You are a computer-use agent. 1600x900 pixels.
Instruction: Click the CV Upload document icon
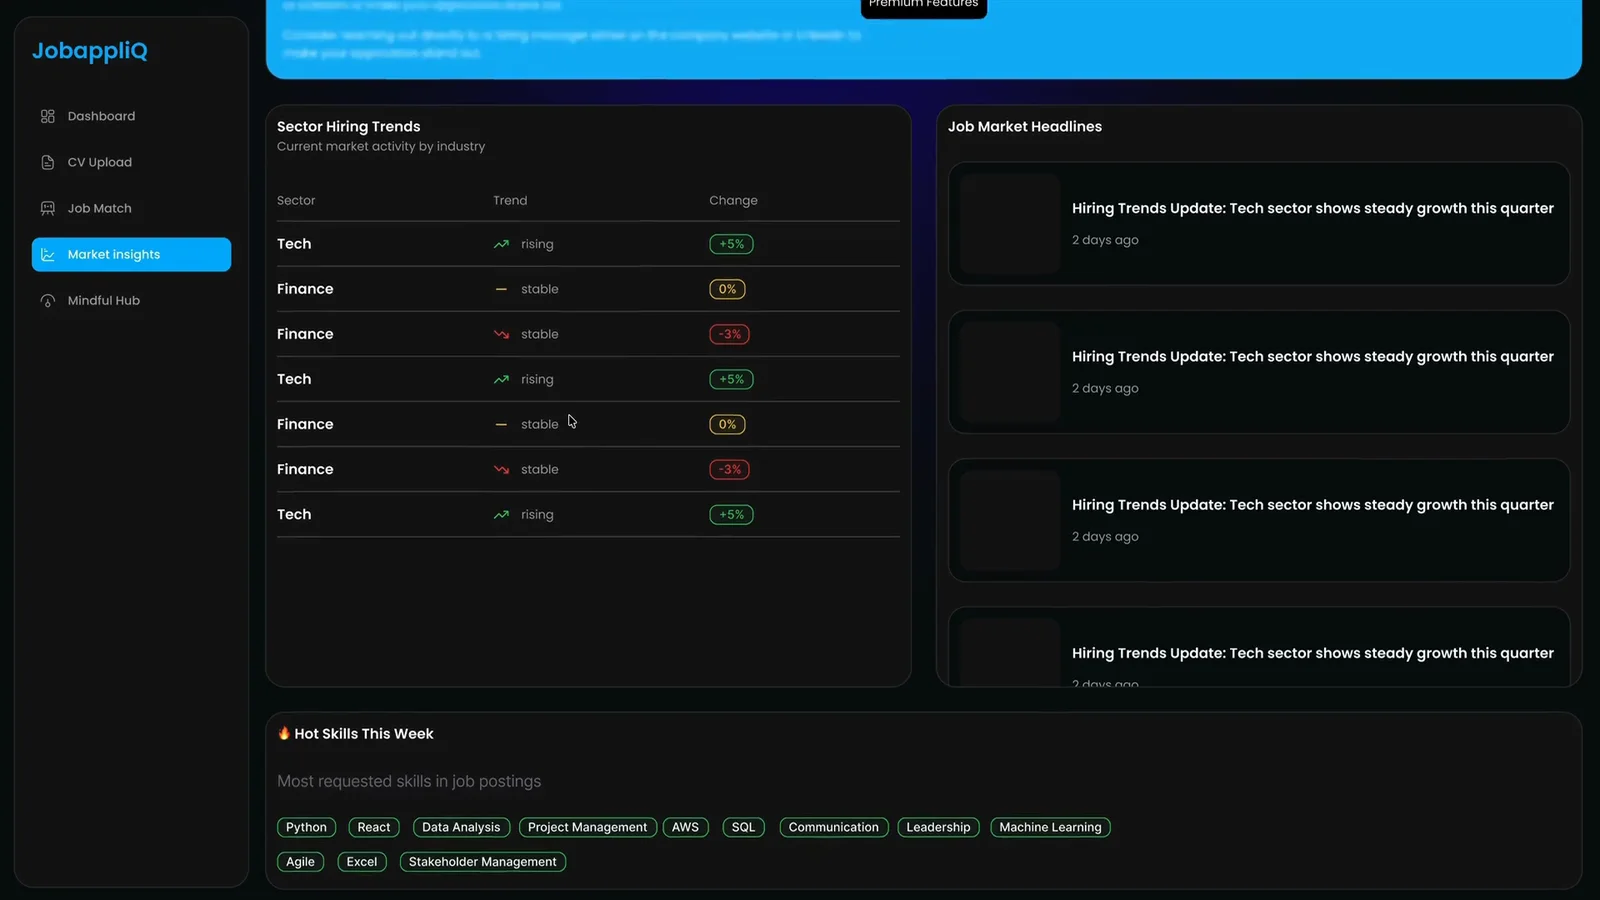point(47,162)
